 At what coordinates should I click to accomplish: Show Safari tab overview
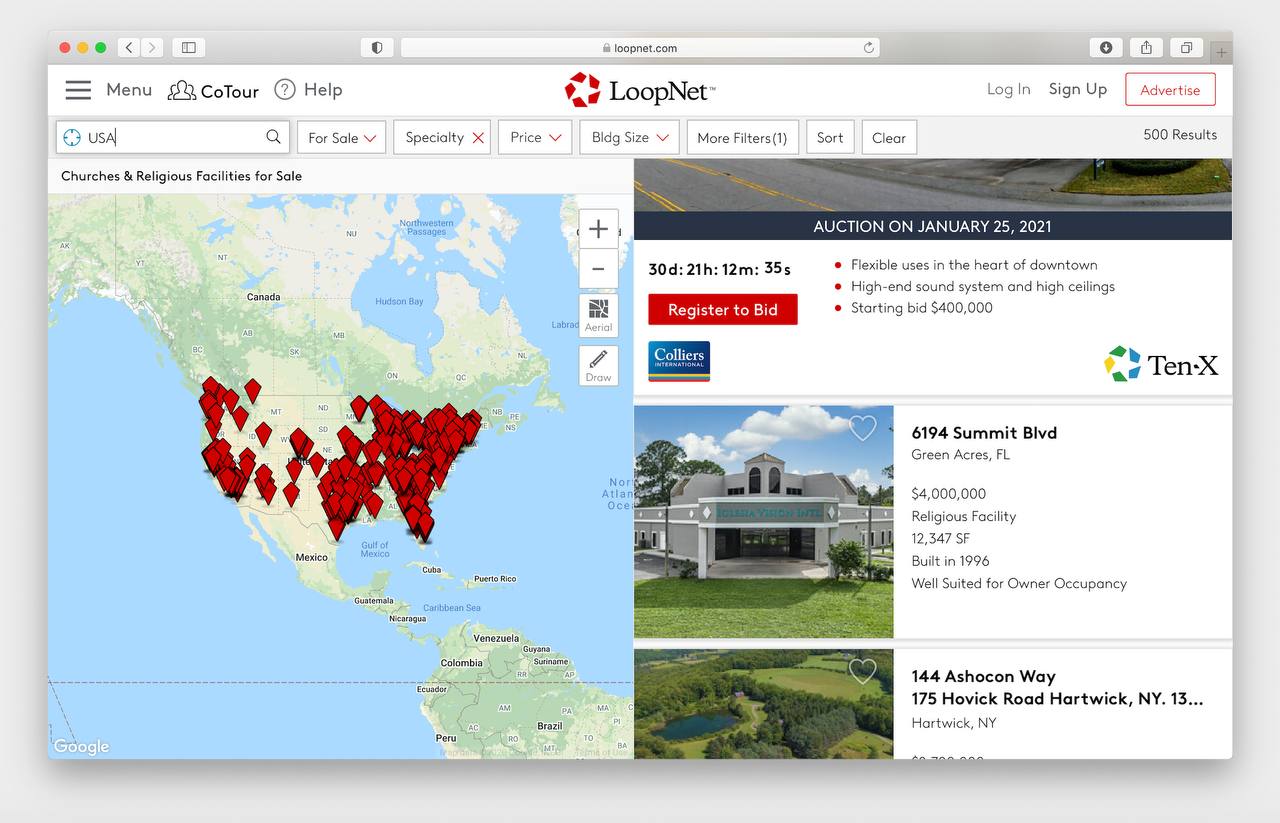pos(1186,47)
